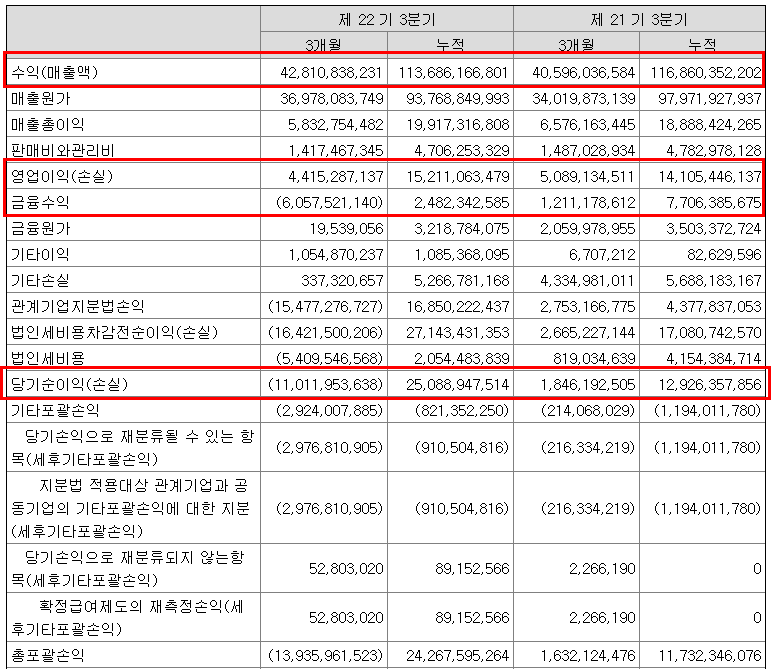Select net income value 1,846,192,505
Image resolution: width=771 pixels, height=669 pixels.
(587, 384)
